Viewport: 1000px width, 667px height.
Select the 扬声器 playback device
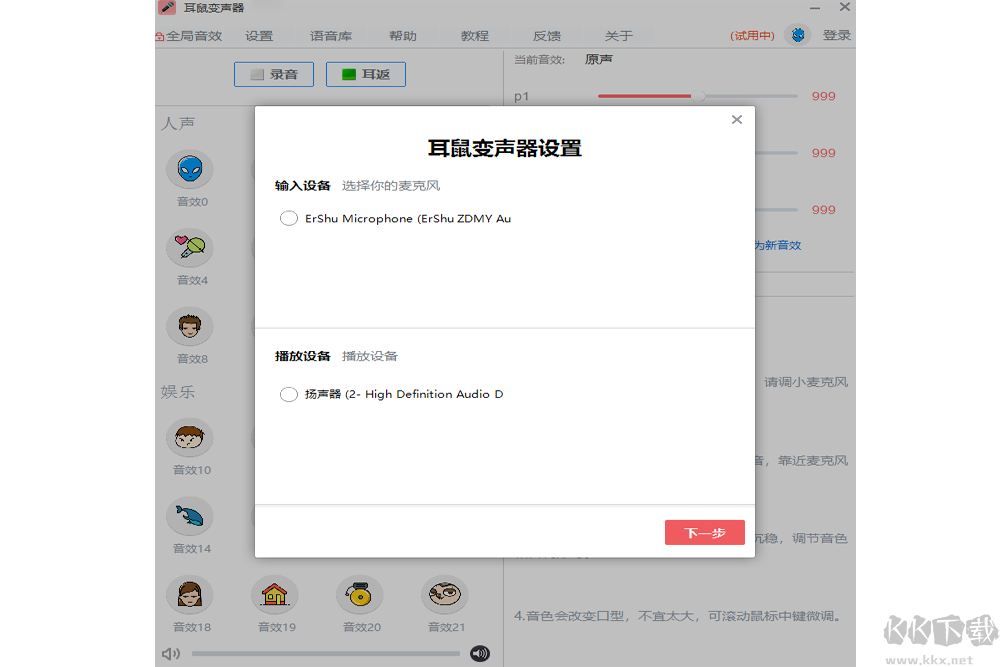coord(289,393)
